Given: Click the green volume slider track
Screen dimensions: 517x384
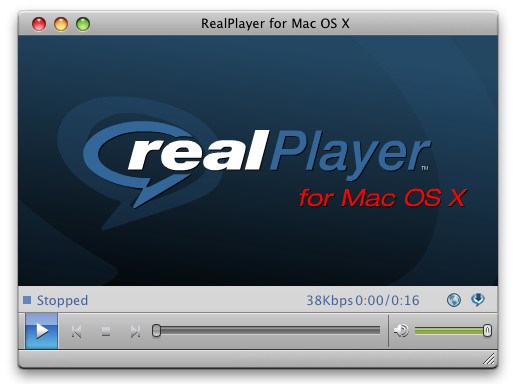Looking at the screenshot, I should [x=449, y=331].
